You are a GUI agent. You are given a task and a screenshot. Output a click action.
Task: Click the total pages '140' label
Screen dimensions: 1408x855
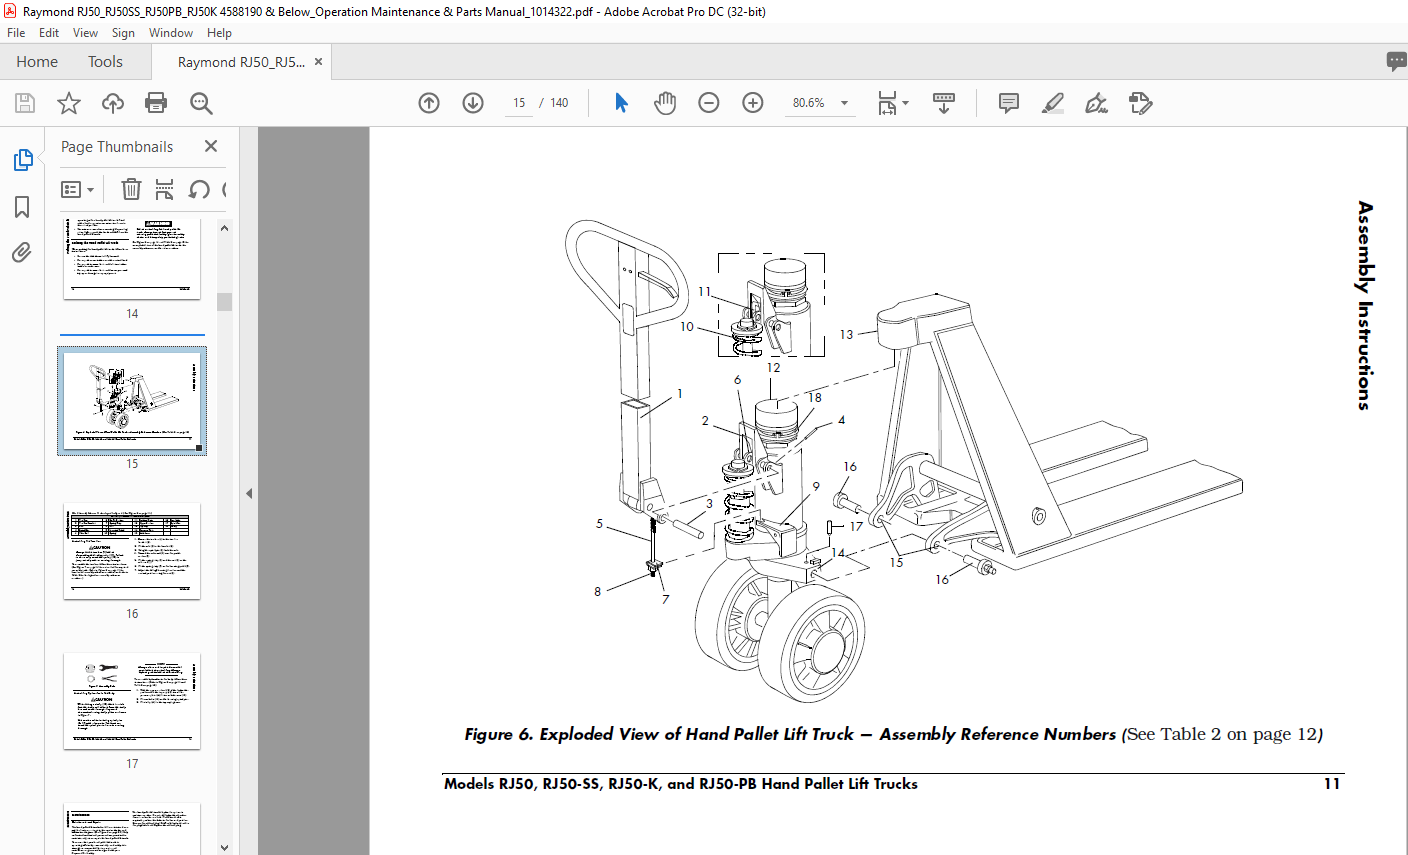pyautogui.click(x=559, y=103)
